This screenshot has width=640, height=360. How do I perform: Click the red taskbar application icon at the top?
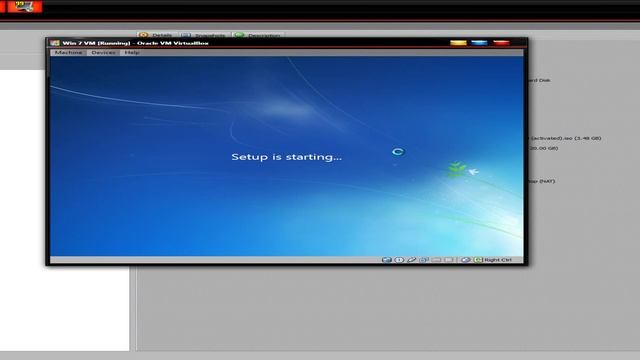24,6
